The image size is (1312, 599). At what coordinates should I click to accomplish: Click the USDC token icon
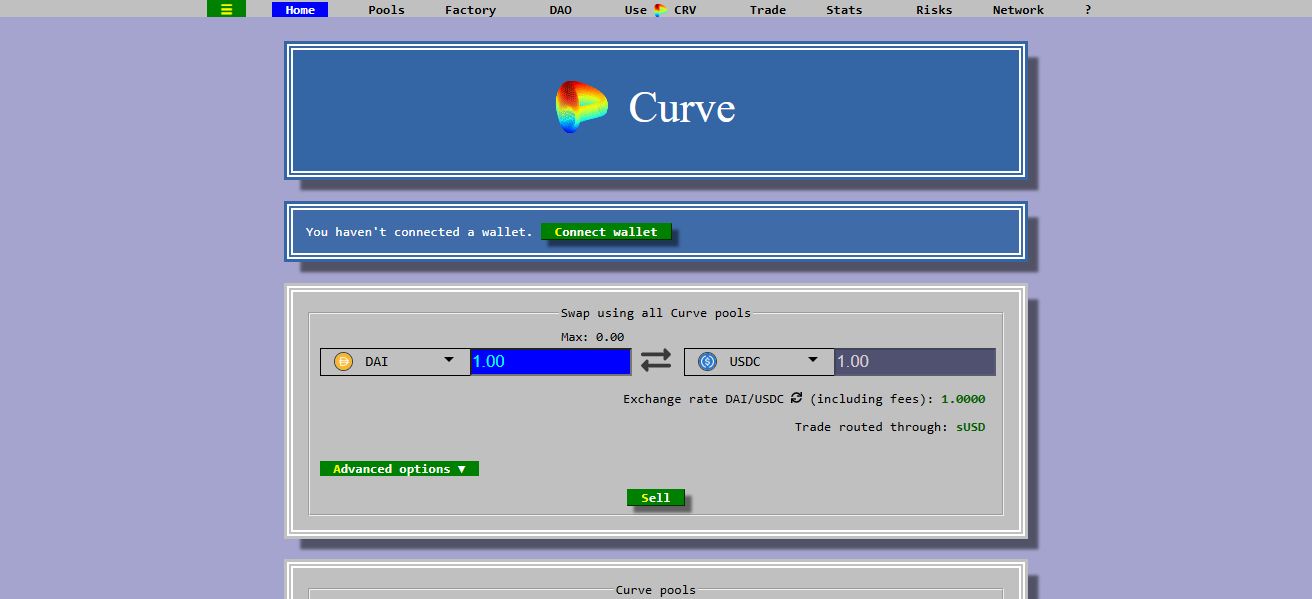(x=708, y=362)
